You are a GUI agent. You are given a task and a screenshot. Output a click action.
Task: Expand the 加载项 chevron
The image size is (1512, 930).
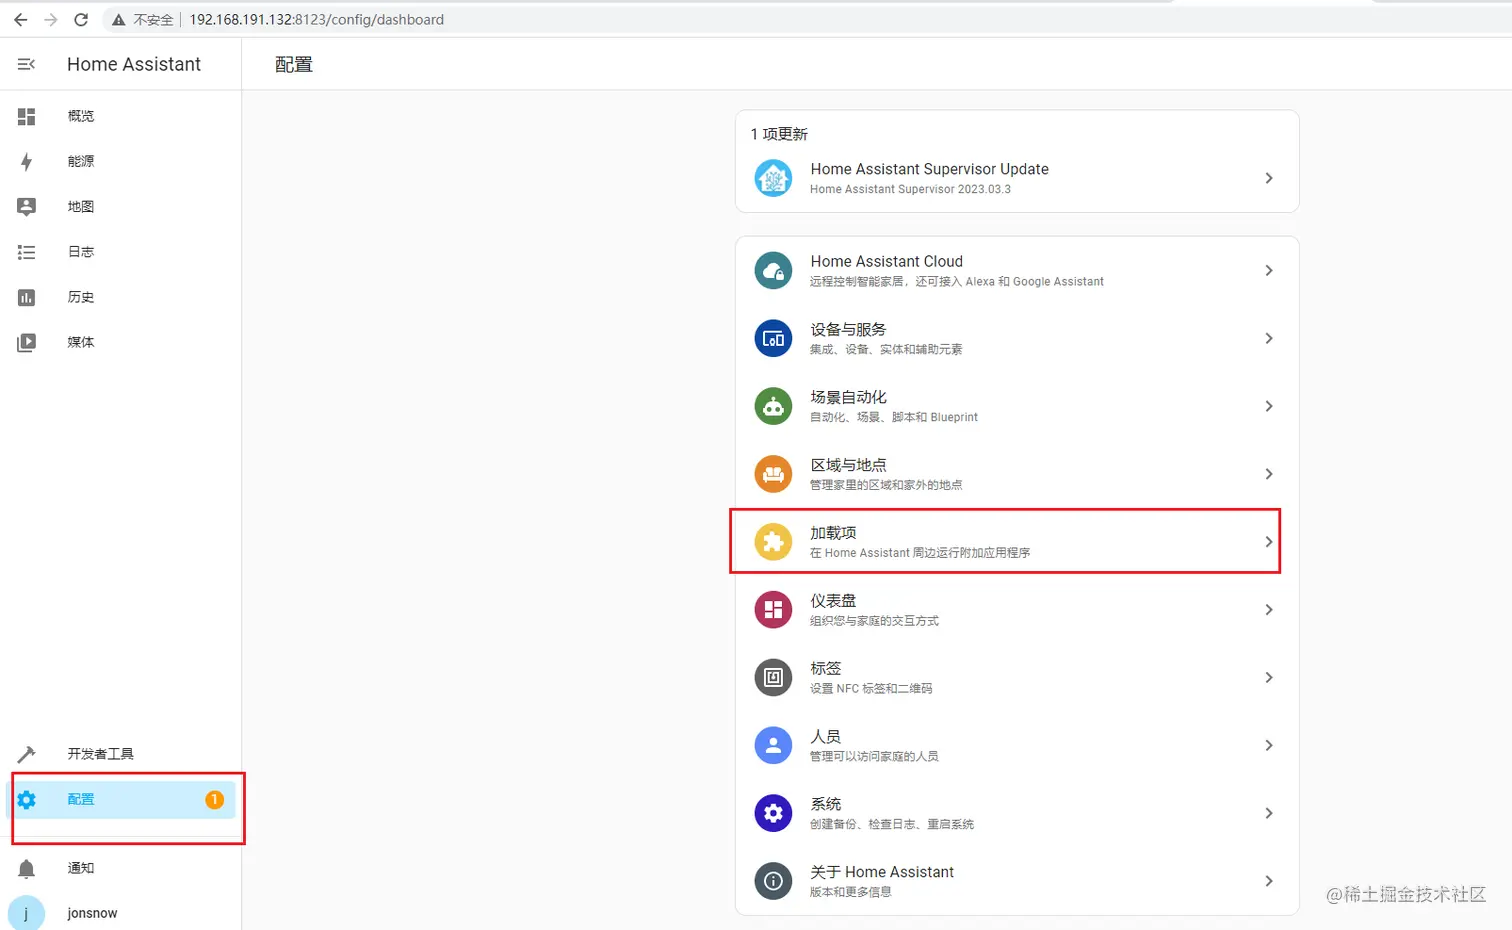(1268, 542)
